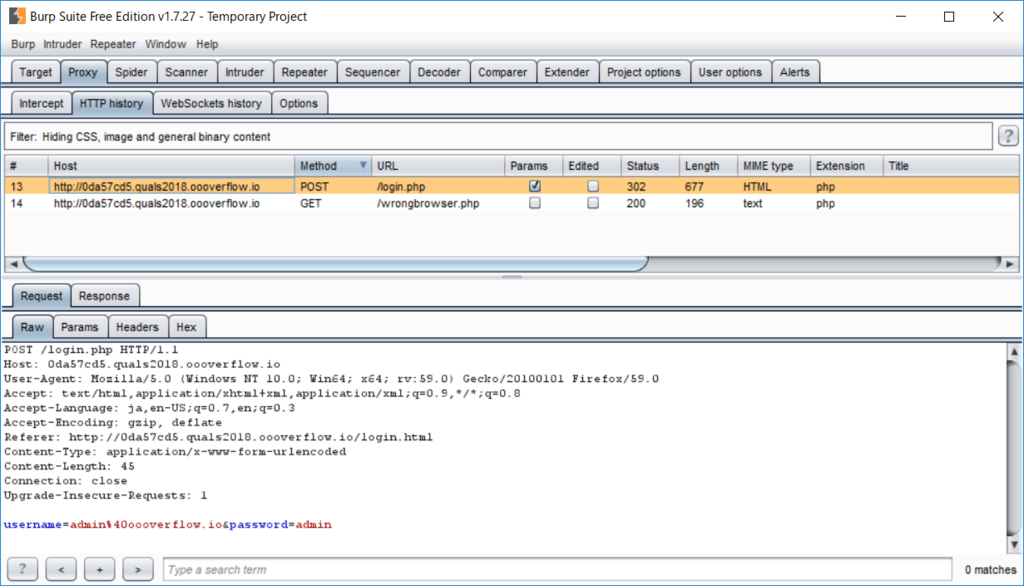The image size is (1024, 586).
Task: Switch request view to Headers tab
Action: click(137, 327)
